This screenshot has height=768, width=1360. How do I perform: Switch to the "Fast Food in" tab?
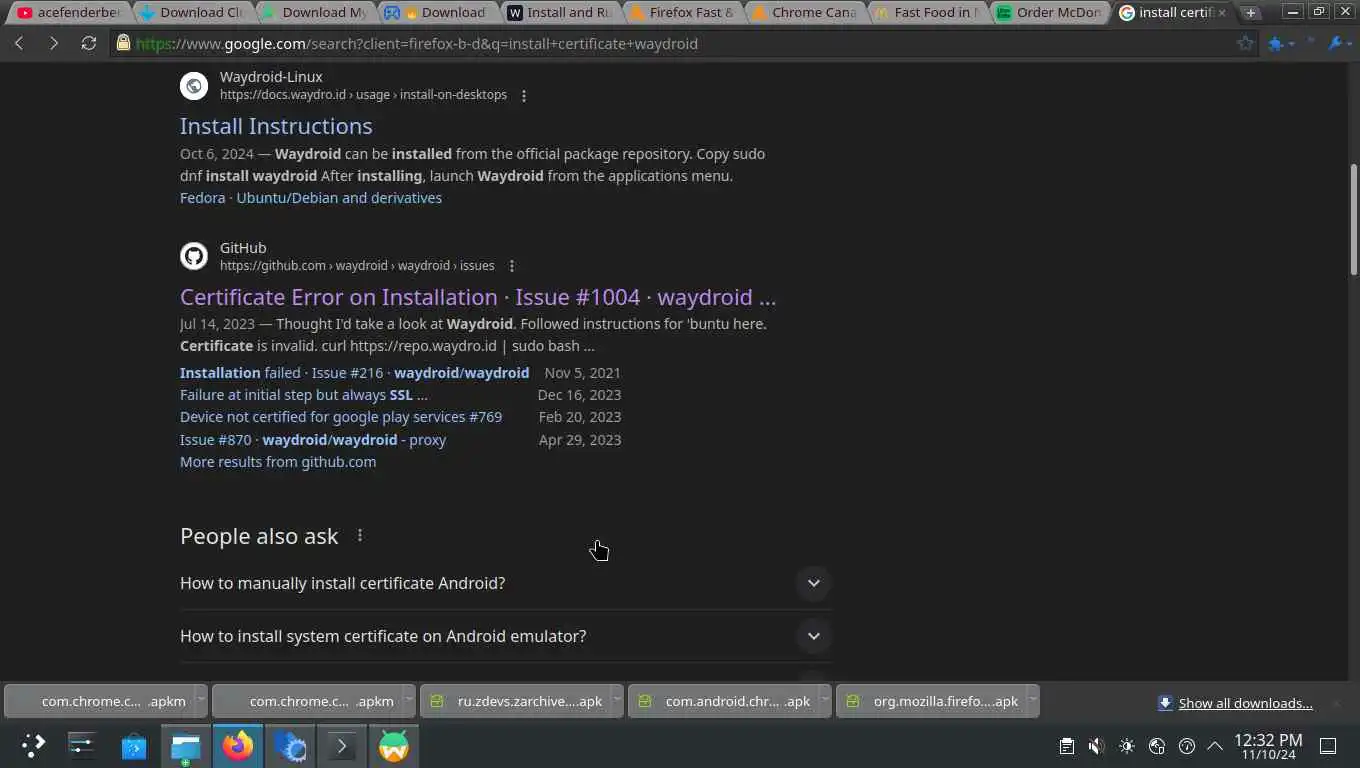[927, 13]
